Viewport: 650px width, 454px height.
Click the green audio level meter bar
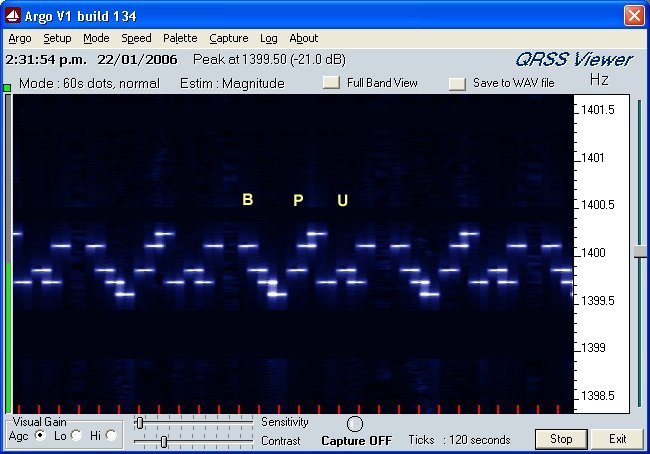(8, 337)
